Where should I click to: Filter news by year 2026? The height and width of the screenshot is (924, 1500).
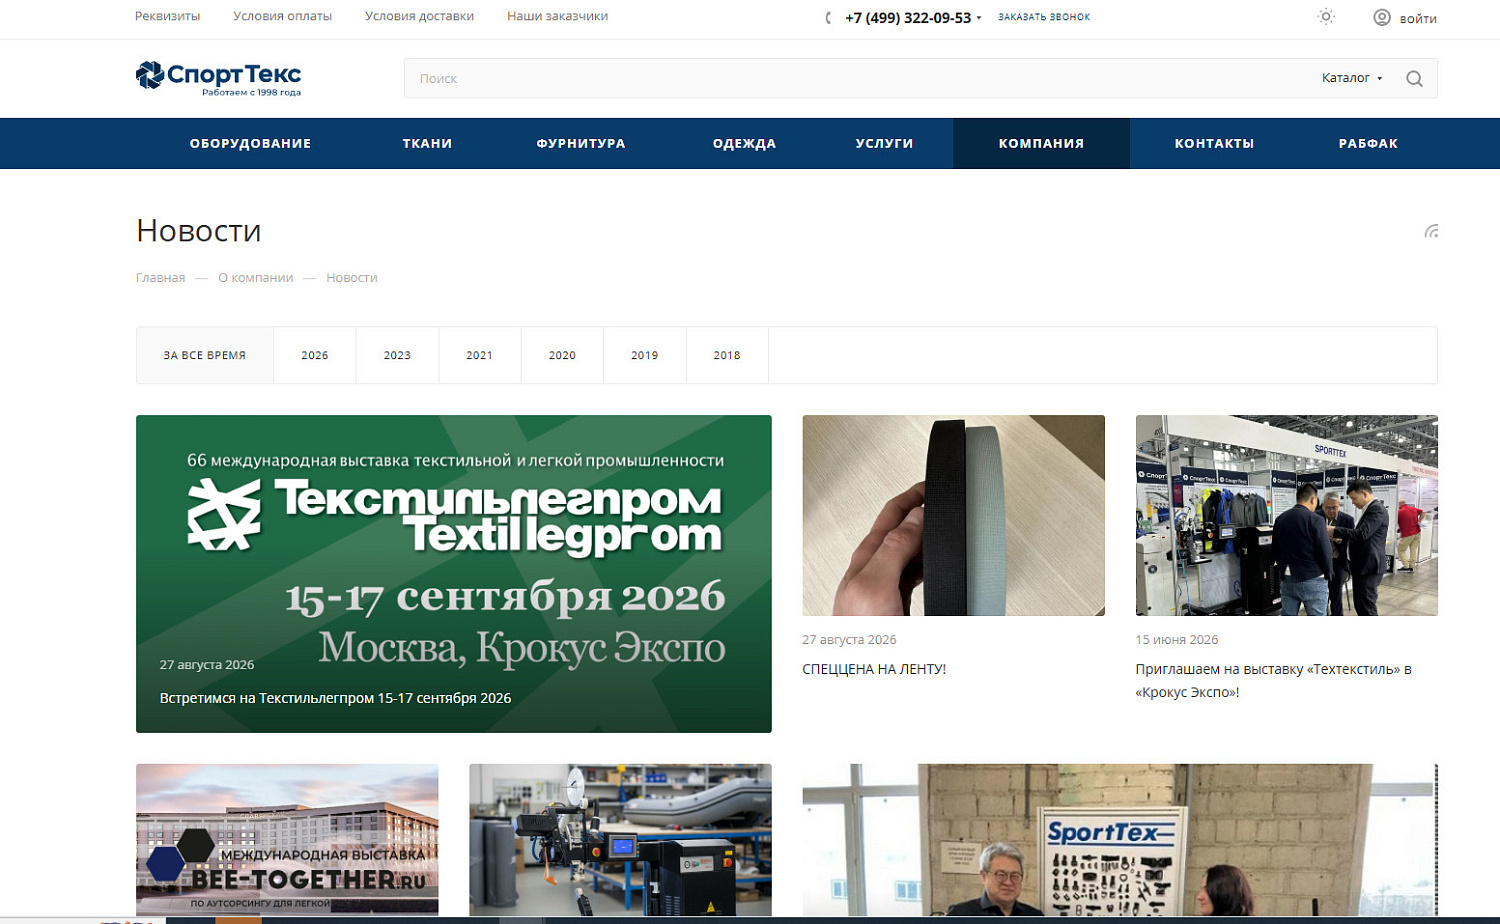coord(315,355)
